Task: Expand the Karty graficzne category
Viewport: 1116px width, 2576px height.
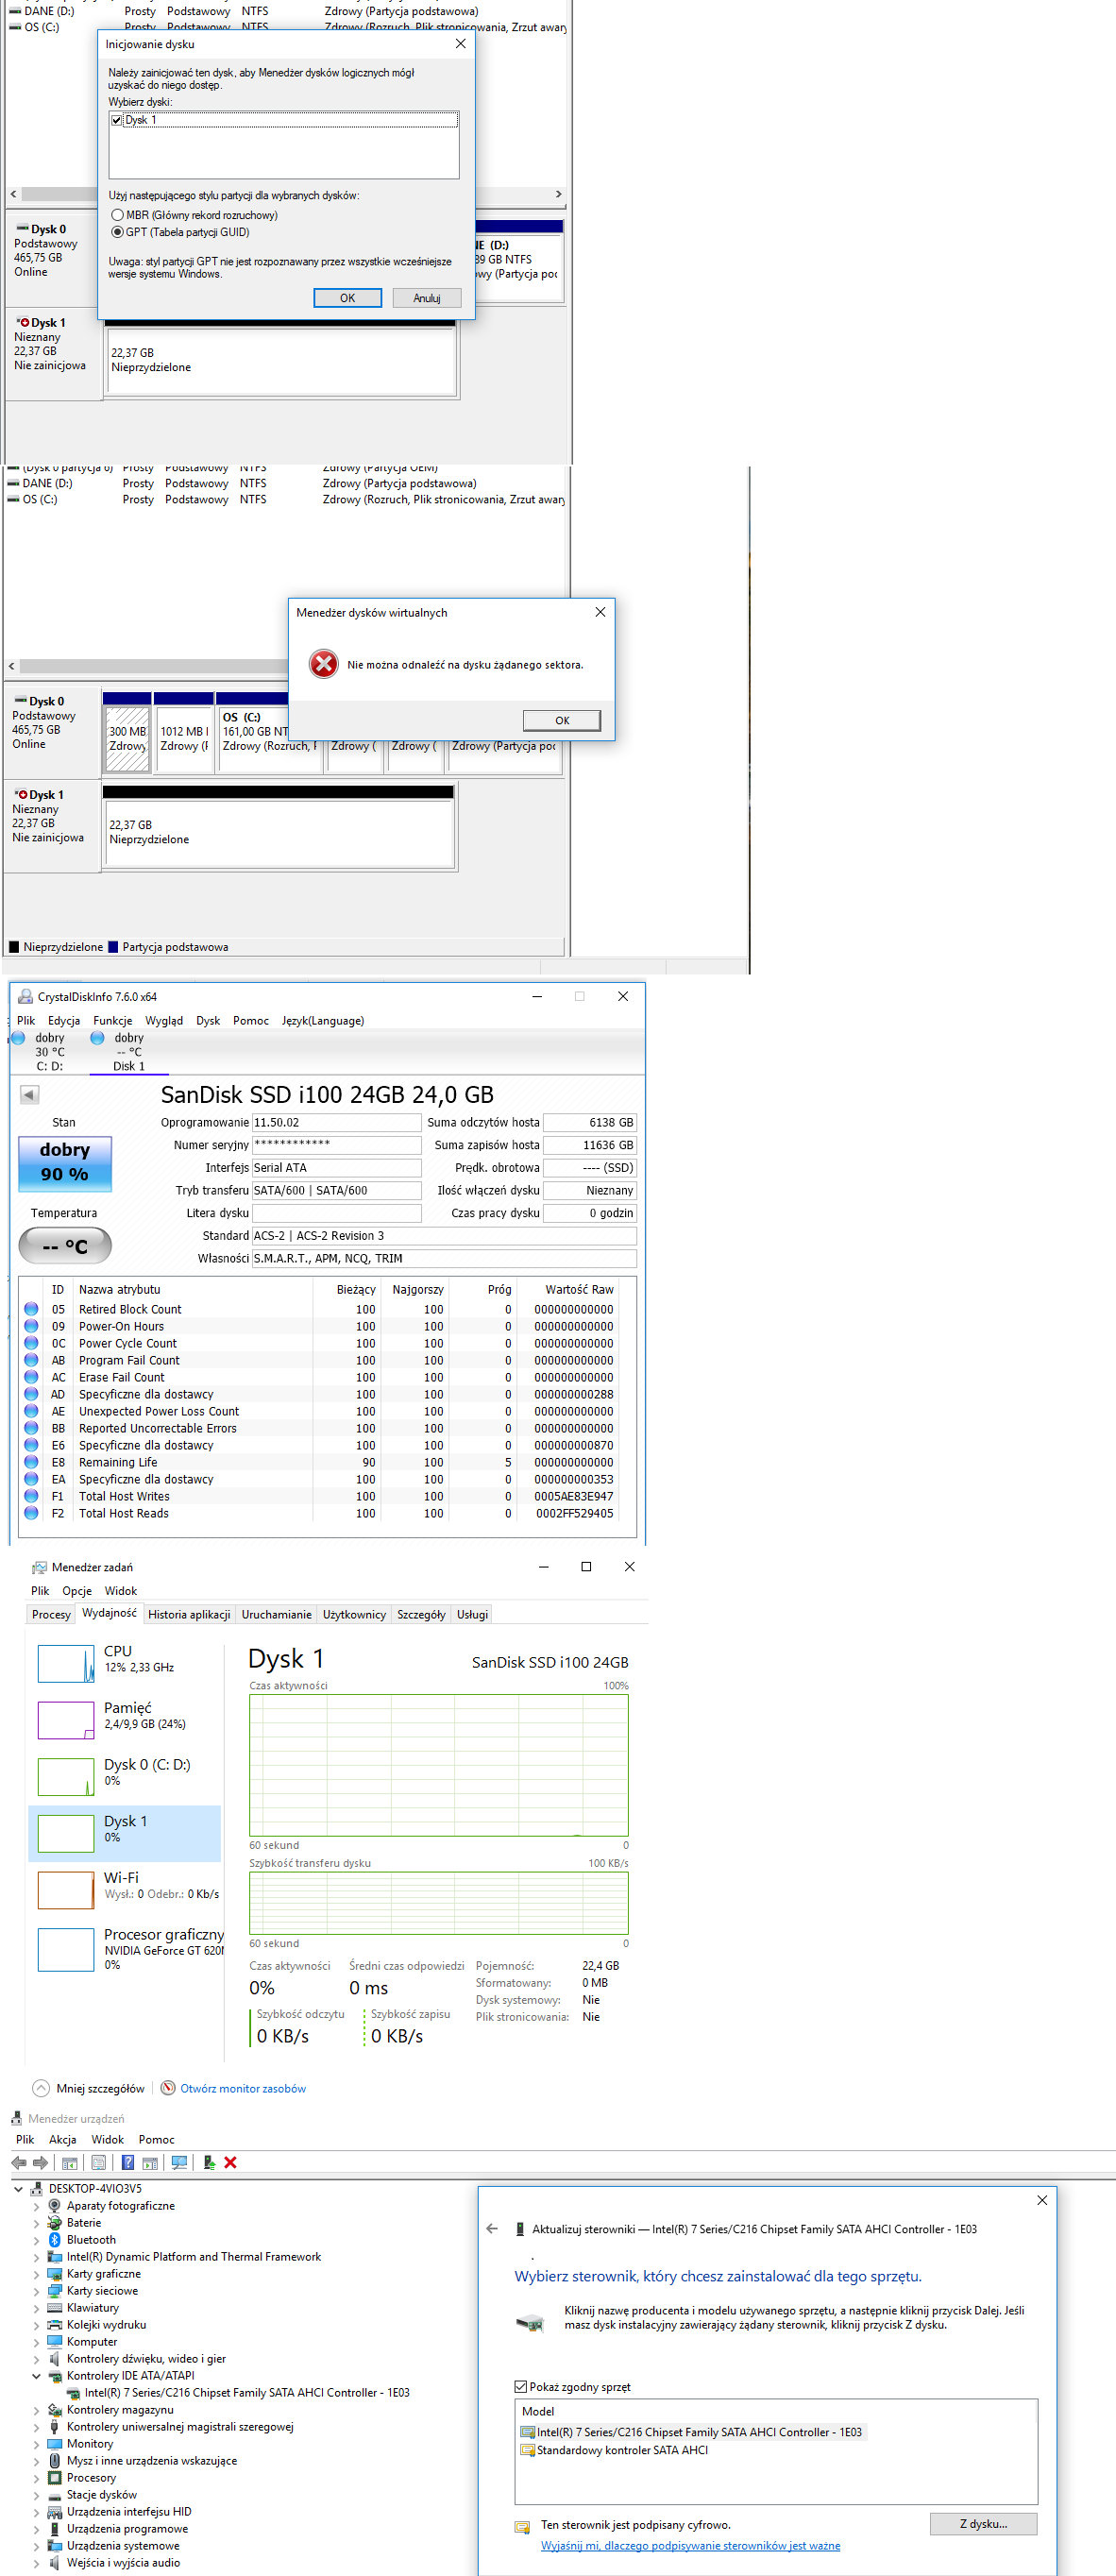Action: click(x=36, y=2273)
